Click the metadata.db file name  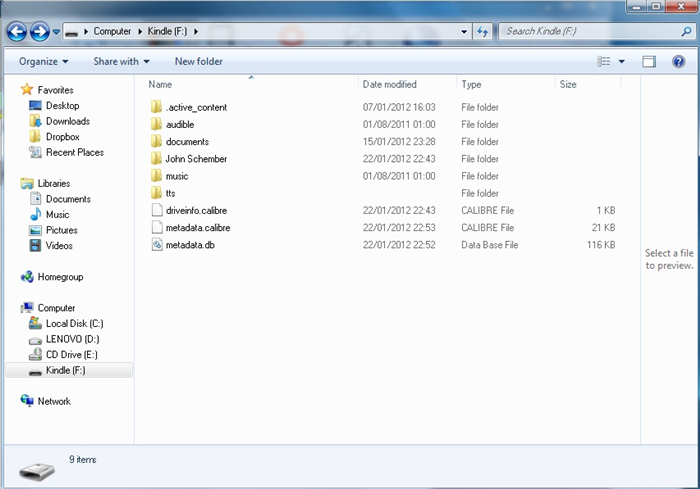190,245
